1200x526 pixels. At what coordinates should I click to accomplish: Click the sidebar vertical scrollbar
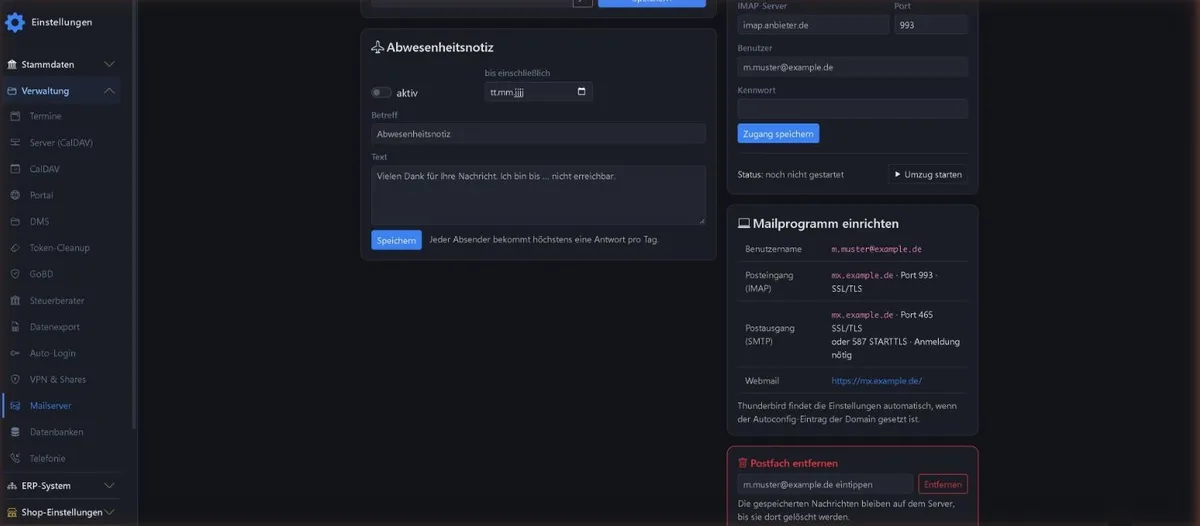click(x=134, y=215)
